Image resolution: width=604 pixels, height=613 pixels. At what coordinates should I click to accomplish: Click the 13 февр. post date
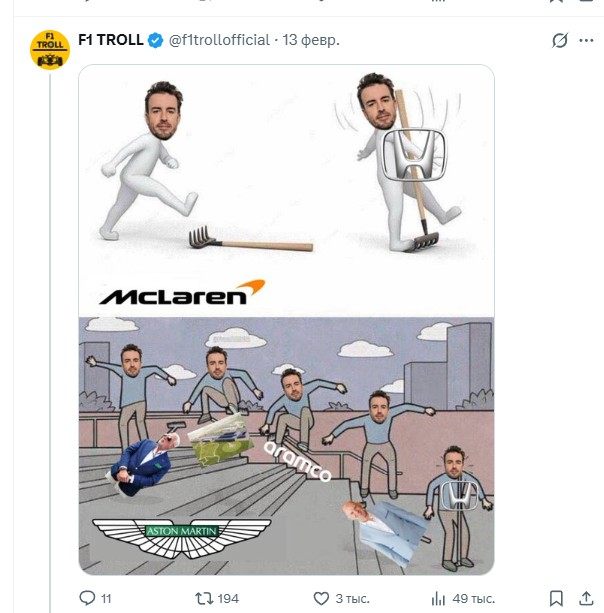[x=311, y=40]
